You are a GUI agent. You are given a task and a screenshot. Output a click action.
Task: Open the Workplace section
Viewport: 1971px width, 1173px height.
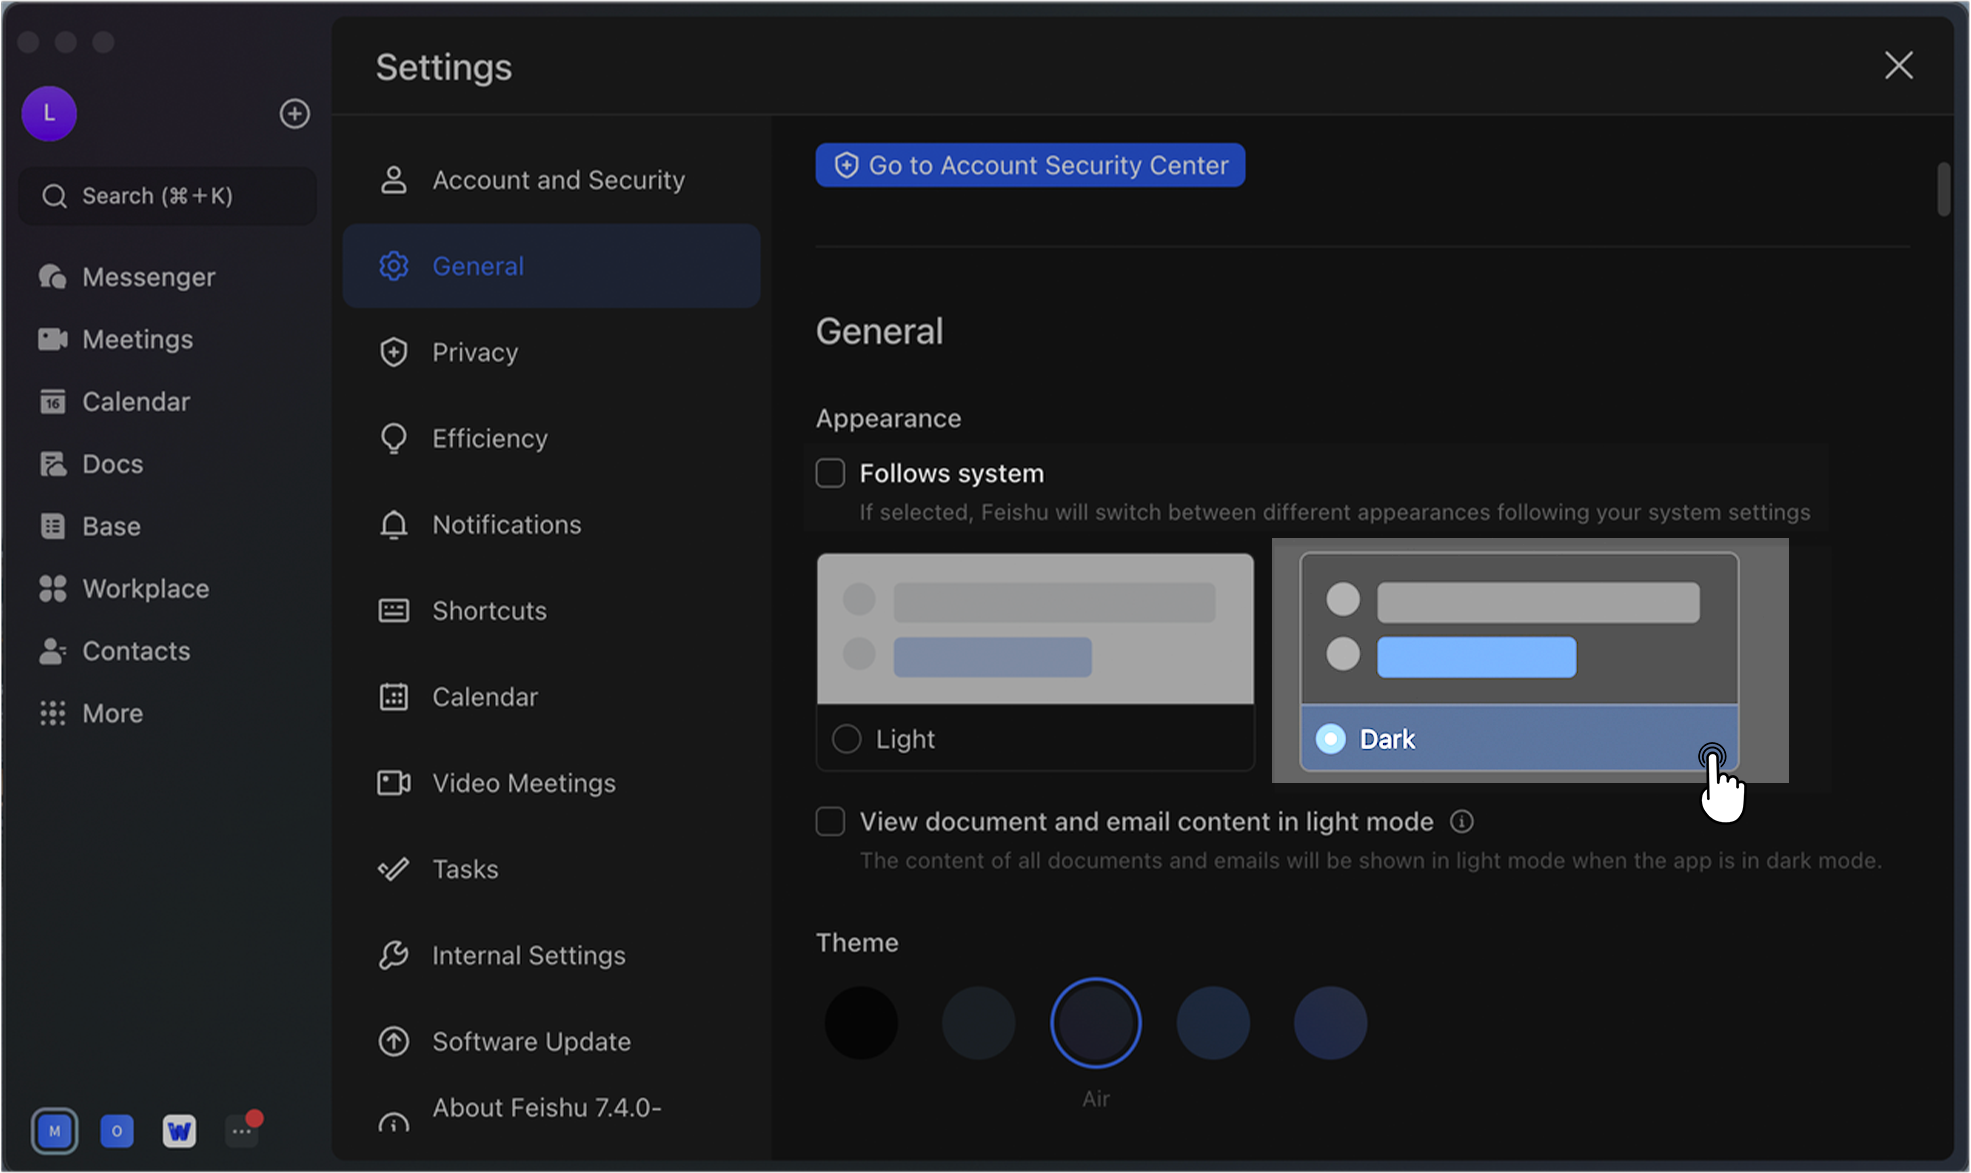click(144, 588)
